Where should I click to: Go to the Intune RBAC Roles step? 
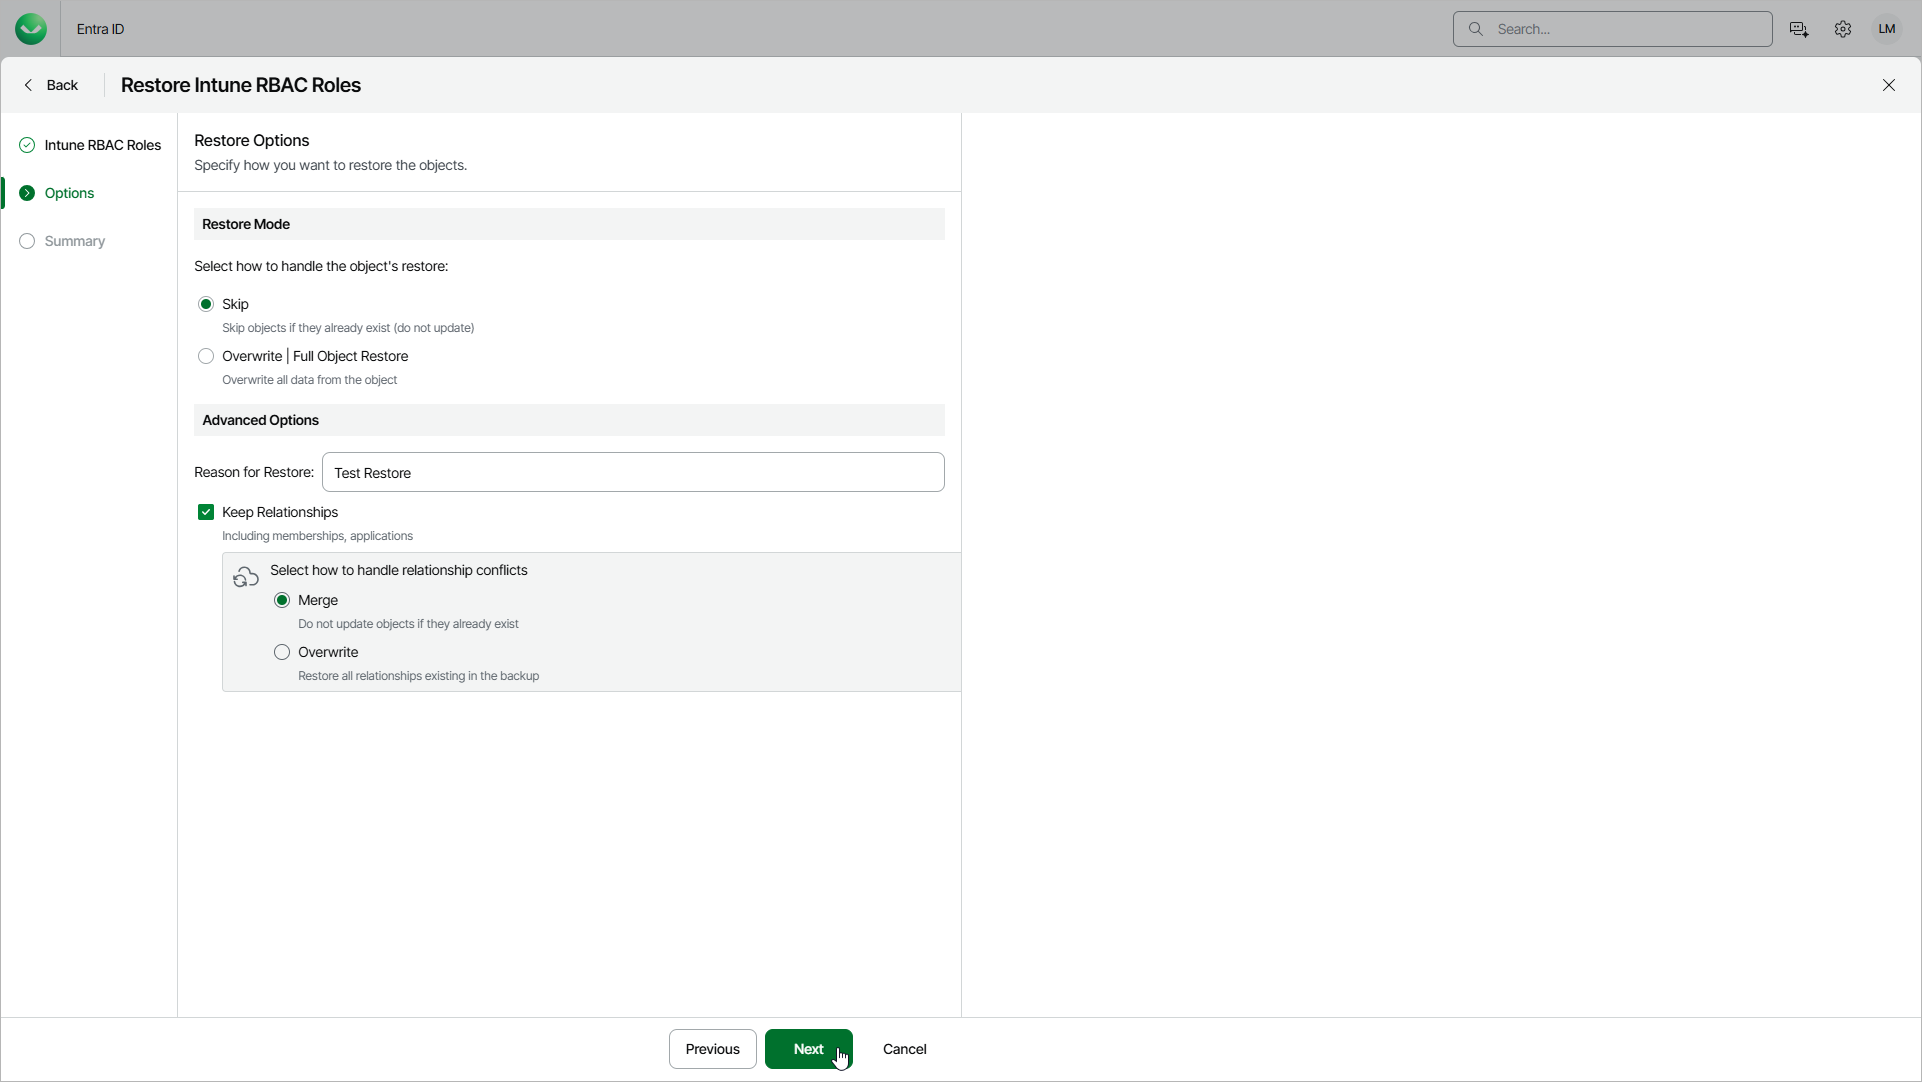click(x=90, y=145)
